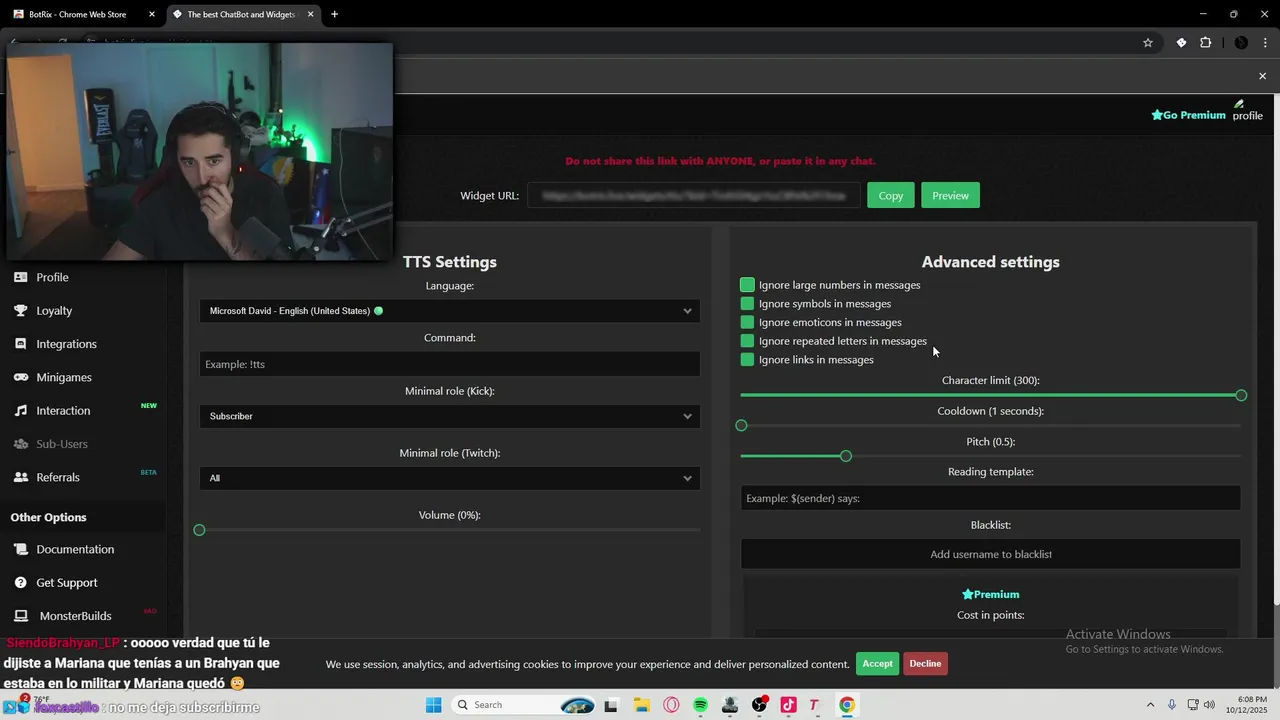This screenshot has height=720, width=1280.
Task: Open the Minimal role (Twitch) dropdown
Action: (x=449, y=478)
